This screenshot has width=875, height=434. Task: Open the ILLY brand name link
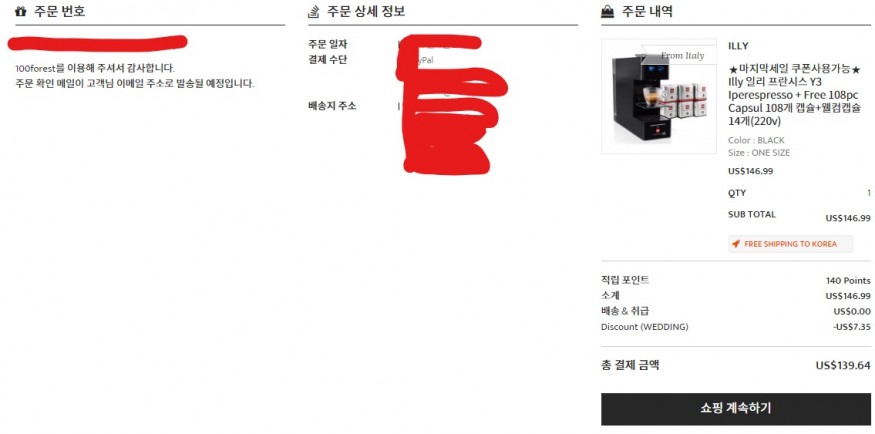pyautogui.click(x=738, y=46)
